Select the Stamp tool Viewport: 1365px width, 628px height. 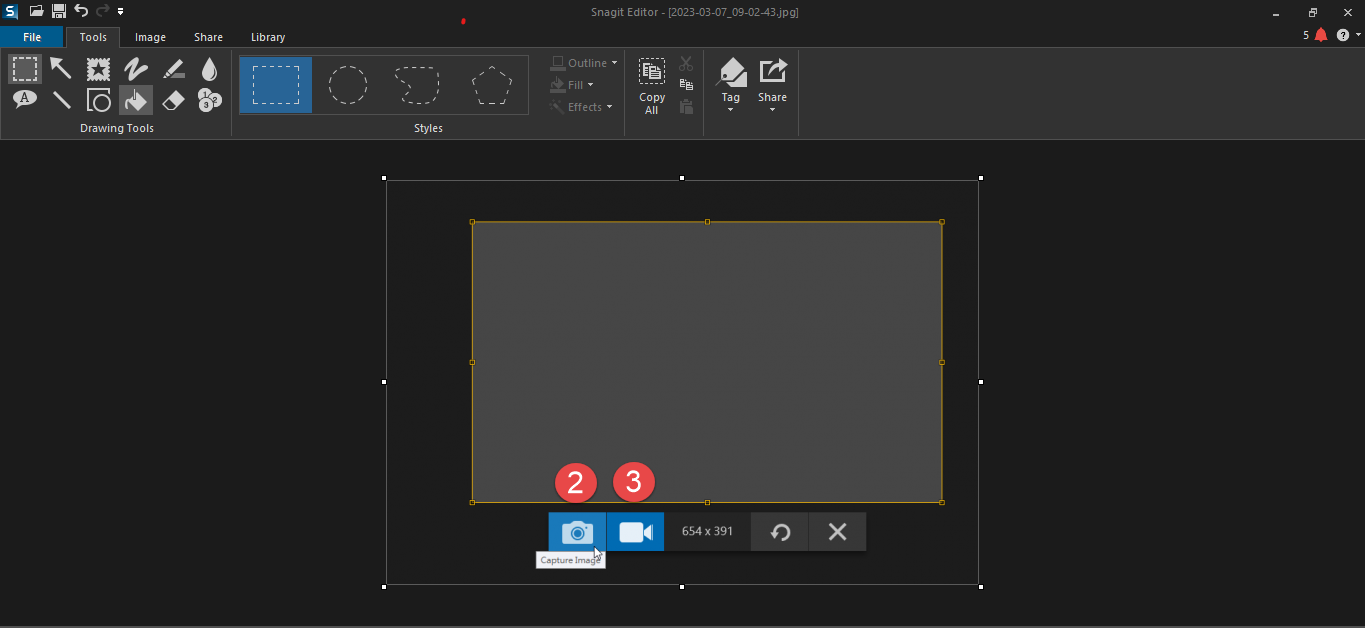(98, 68)
